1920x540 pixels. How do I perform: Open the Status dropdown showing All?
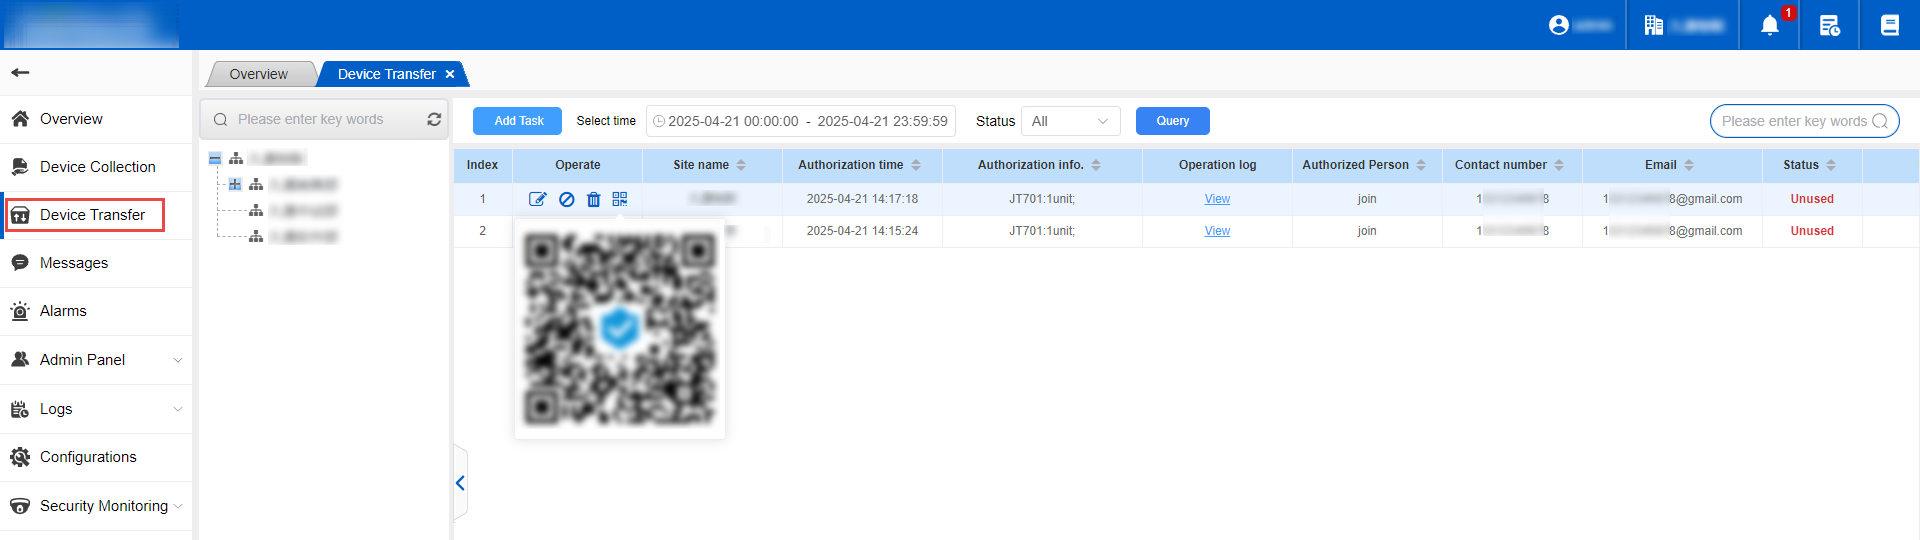(1070, 121)
